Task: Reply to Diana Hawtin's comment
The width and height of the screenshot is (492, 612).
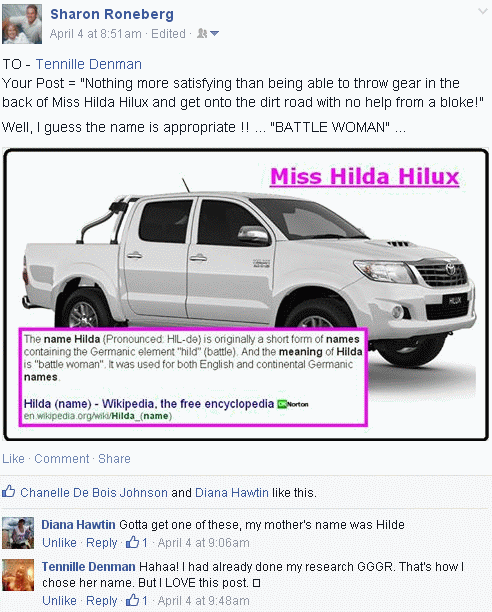Action: 101,543
